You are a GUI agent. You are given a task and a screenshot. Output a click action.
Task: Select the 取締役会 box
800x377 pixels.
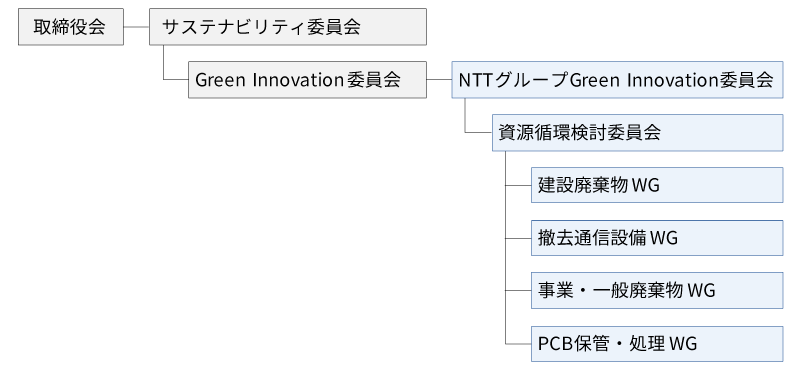(71, 27)
